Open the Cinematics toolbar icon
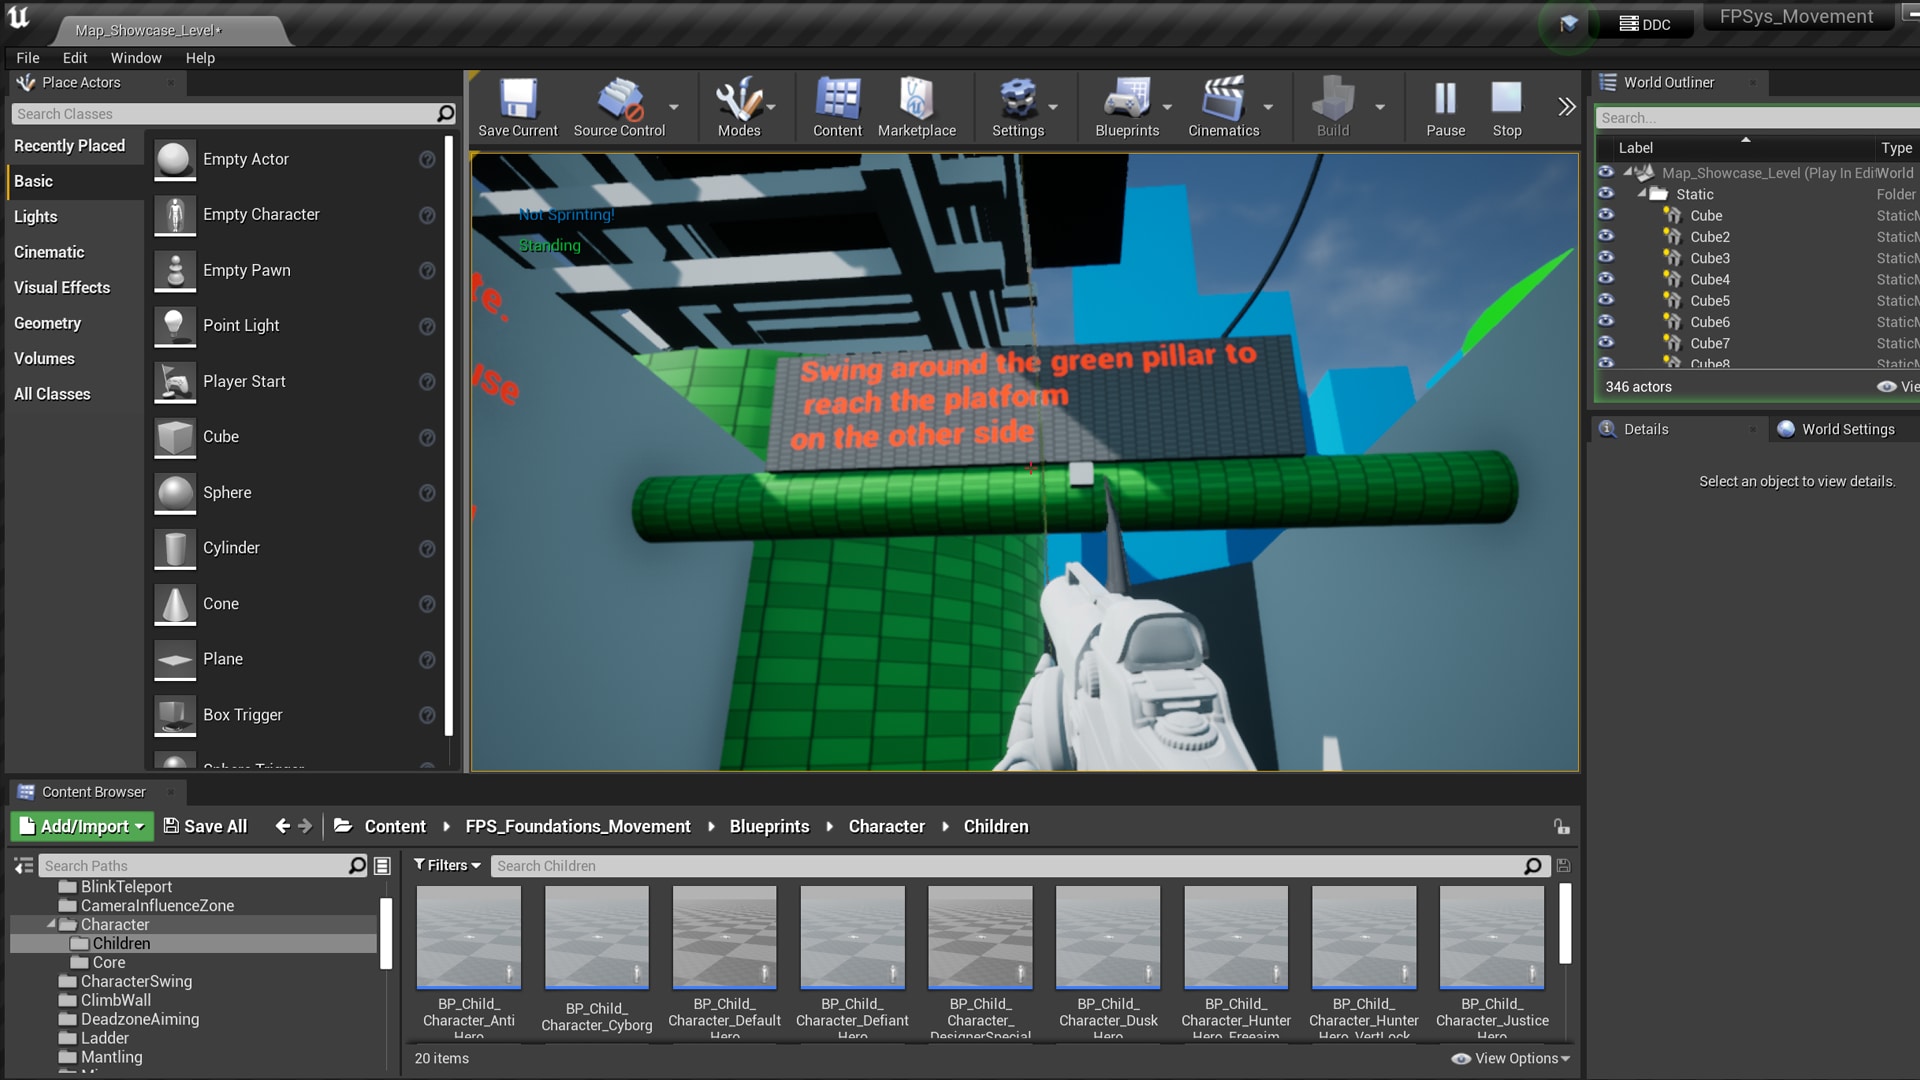The image size is (1920, 1080). [1223, 99]
